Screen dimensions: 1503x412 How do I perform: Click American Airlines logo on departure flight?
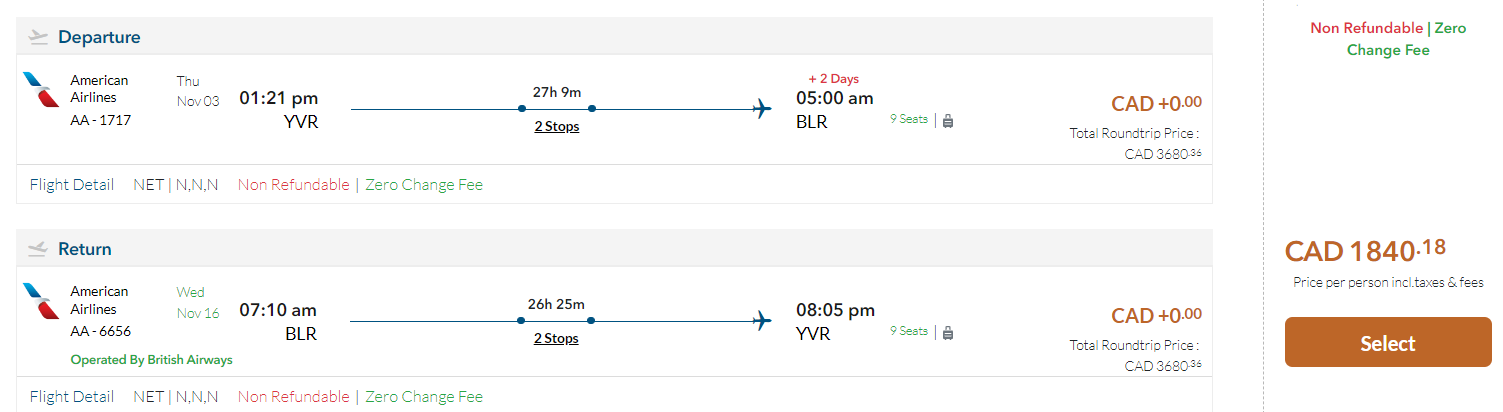[41, 89]
